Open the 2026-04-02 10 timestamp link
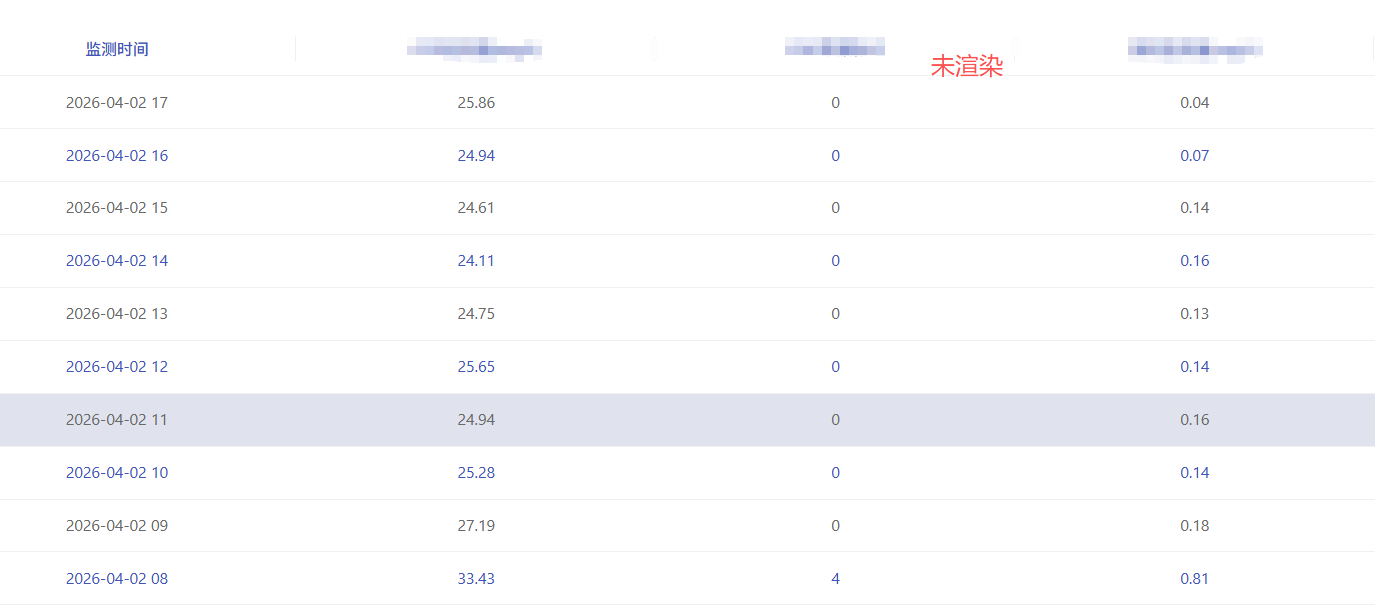1375x611 pixels. click(x=117, y=473)
